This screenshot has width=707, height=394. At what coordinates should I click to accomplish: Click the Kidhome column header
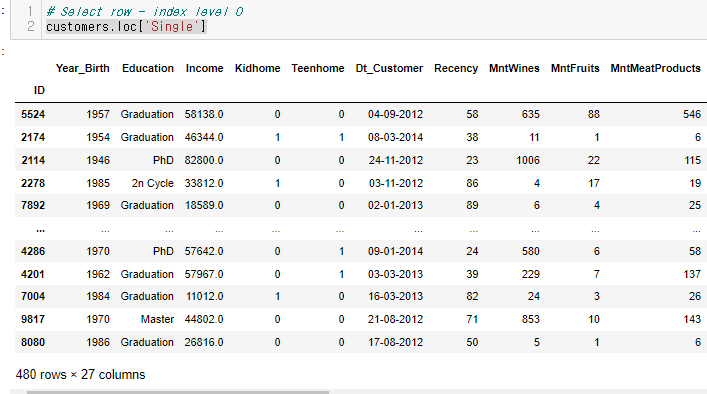click(x=257, y=68)
